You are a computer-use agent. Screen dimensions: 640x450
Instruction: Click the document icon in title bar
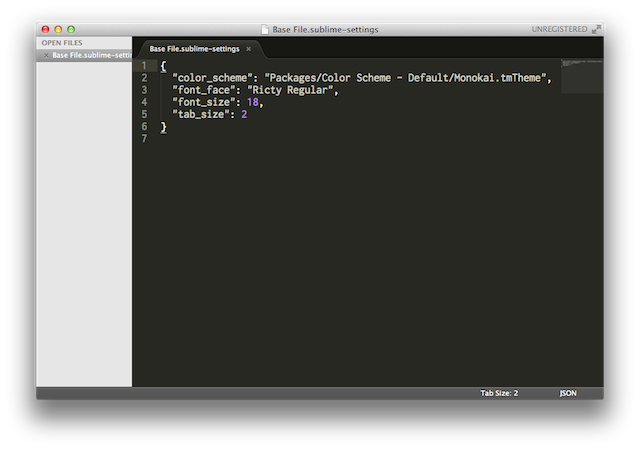tap(265, 30)
